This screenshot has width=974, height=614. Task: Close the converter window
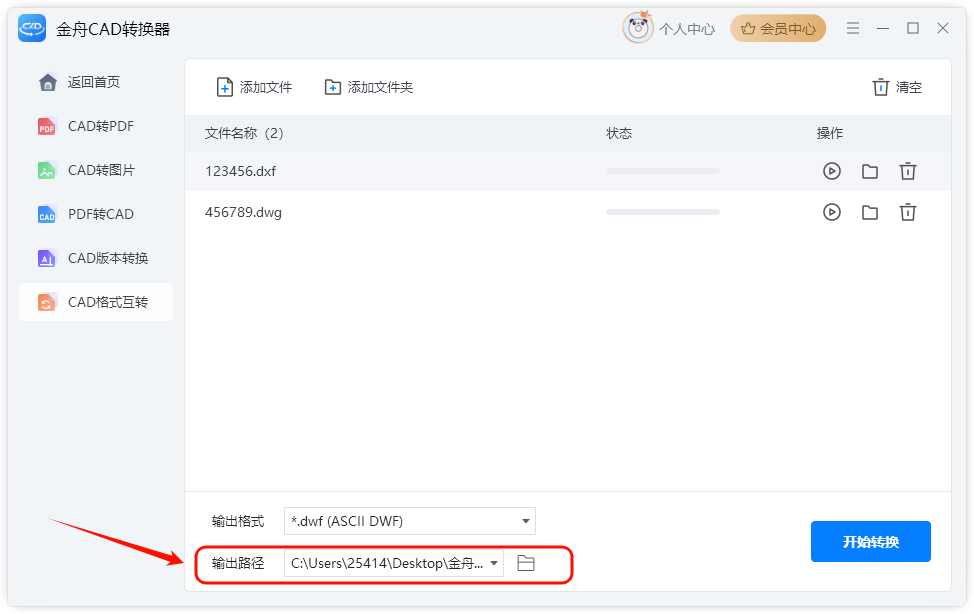pos(943,28)
